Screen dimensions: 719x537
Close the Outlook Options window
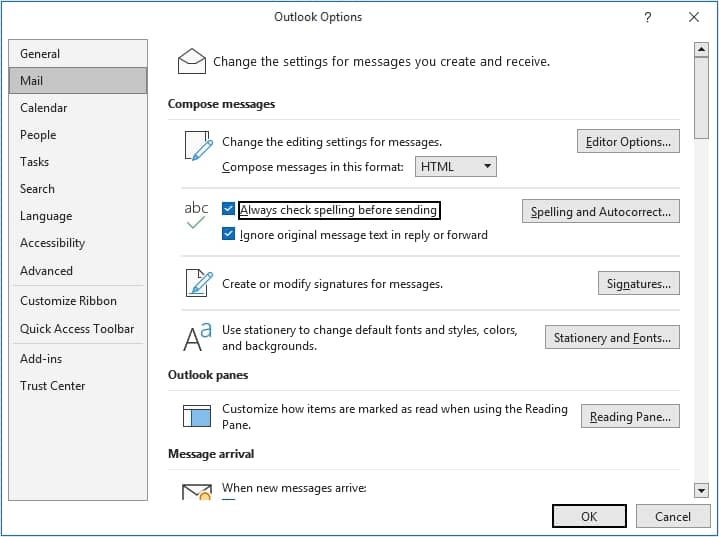pos(694,17)
